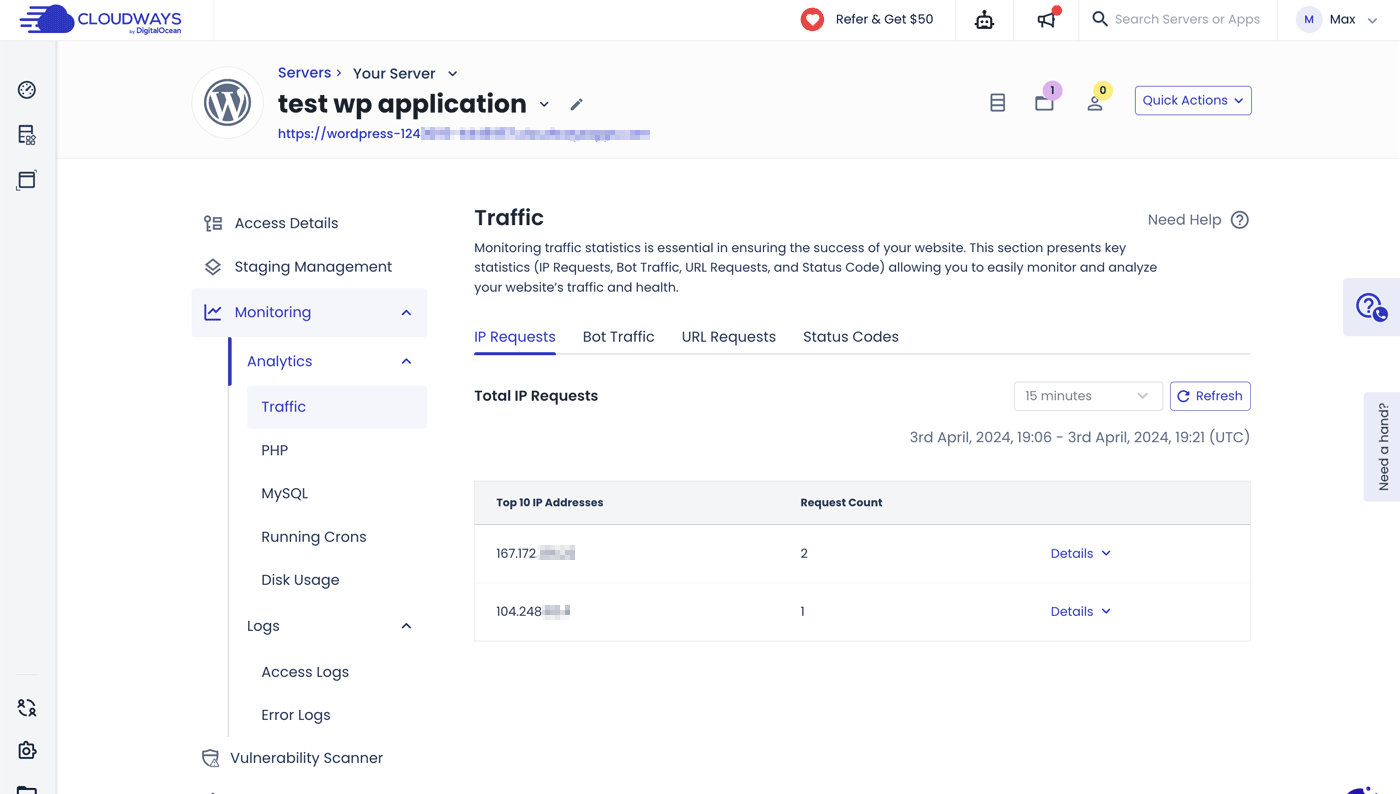The width and height of the screenshot is (1400, 794).
Task: Collapse the Monitoring section chevron
Action: coord(406,313)
